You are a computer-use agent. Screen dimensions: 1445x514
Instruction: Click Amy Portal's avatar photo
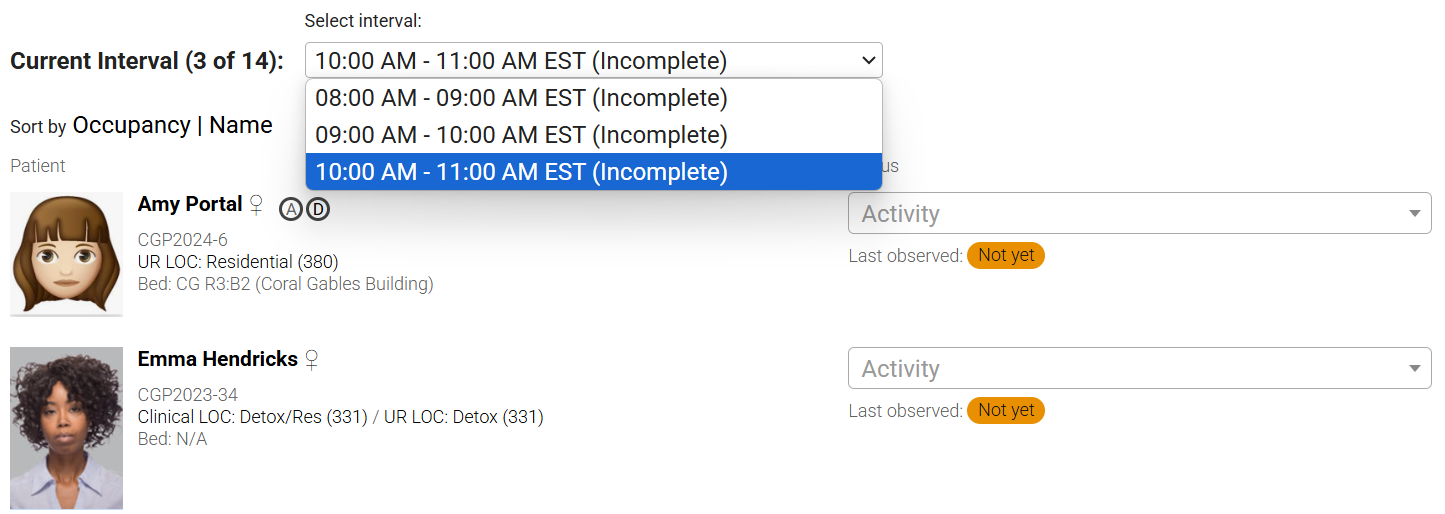click(x=66, y=254)
